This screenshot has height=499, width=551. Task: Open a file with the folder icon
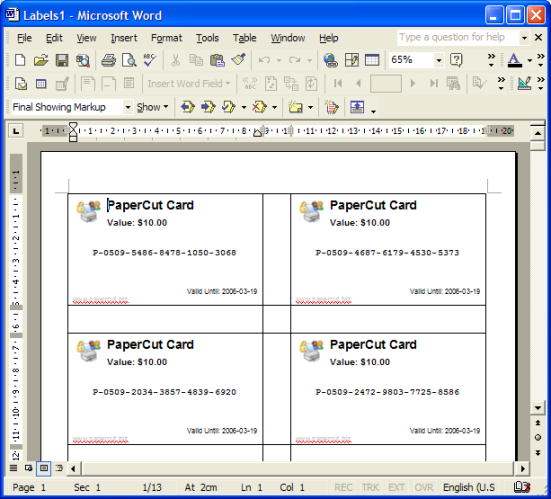pyautogui.click(x=41, y=60)
